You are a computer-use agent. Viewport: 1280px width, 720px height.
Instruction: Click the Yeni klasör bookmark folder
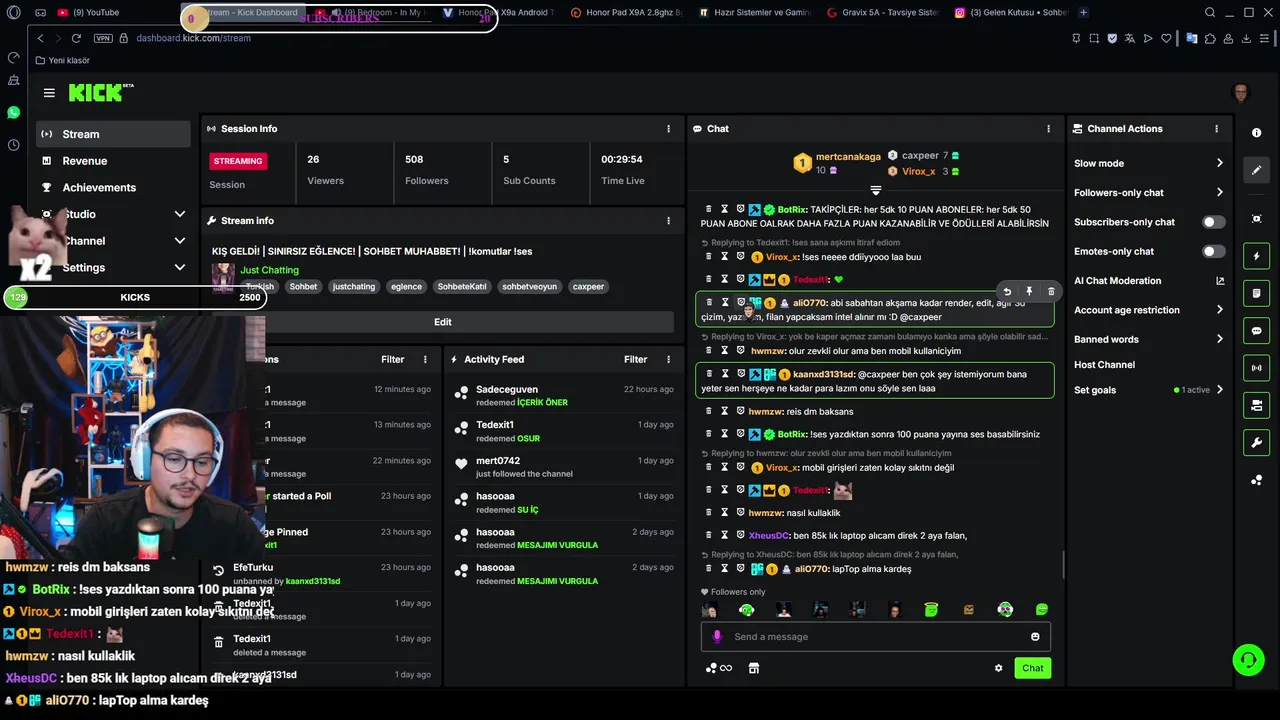tap(62, 60)
